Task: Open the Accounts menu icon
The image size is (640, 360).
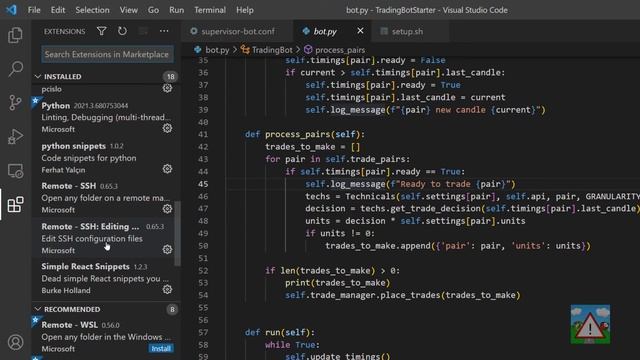Action: click(x=16, y=342)
